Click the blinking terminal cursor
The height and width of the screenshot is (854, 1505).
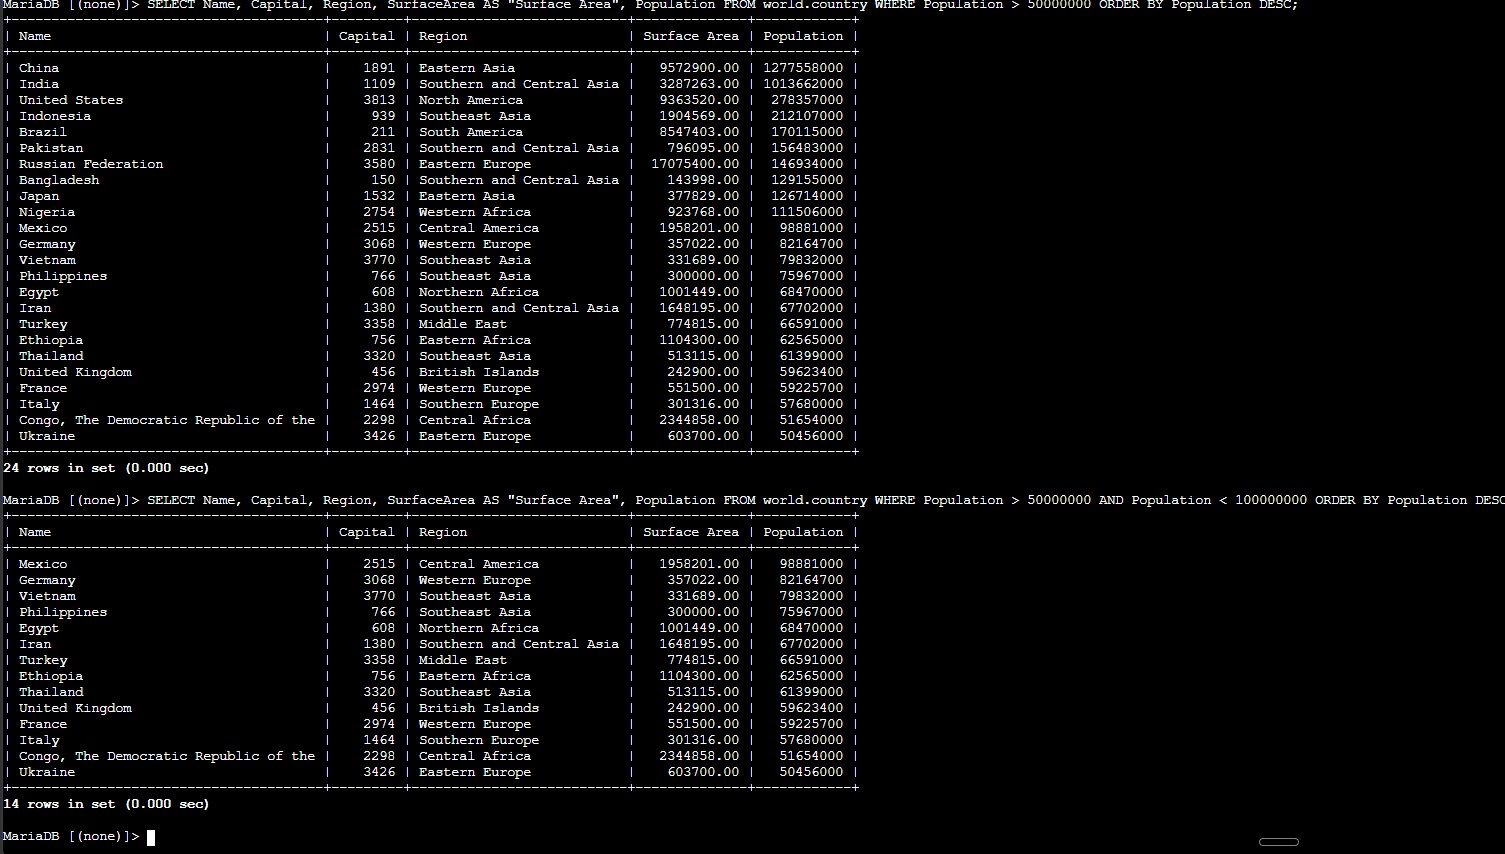point(151,837)
